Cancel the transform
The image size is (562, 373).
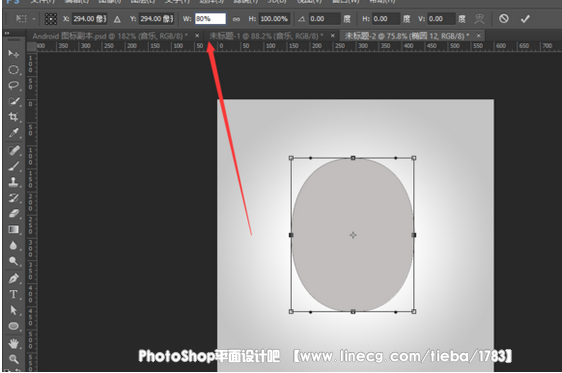pos(504,18)
